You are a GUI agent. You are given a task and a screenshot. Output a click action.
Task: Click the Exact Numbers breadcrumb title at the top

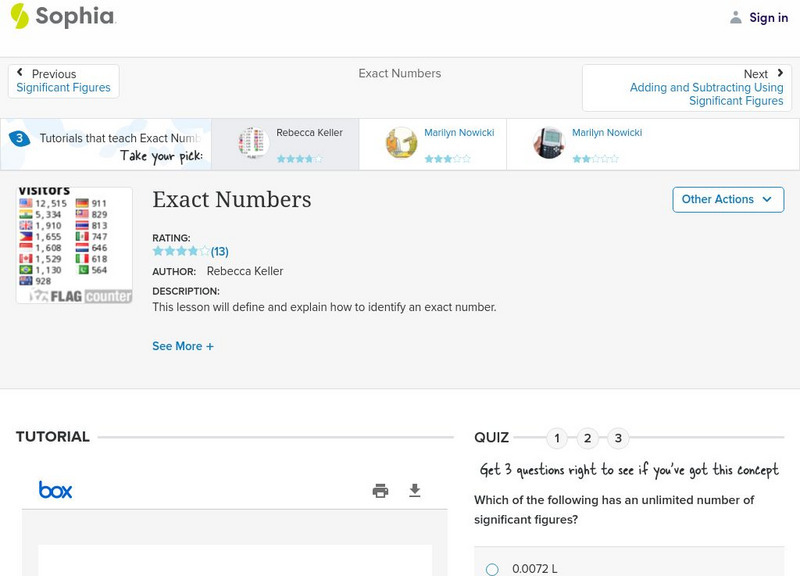[399, 73]
